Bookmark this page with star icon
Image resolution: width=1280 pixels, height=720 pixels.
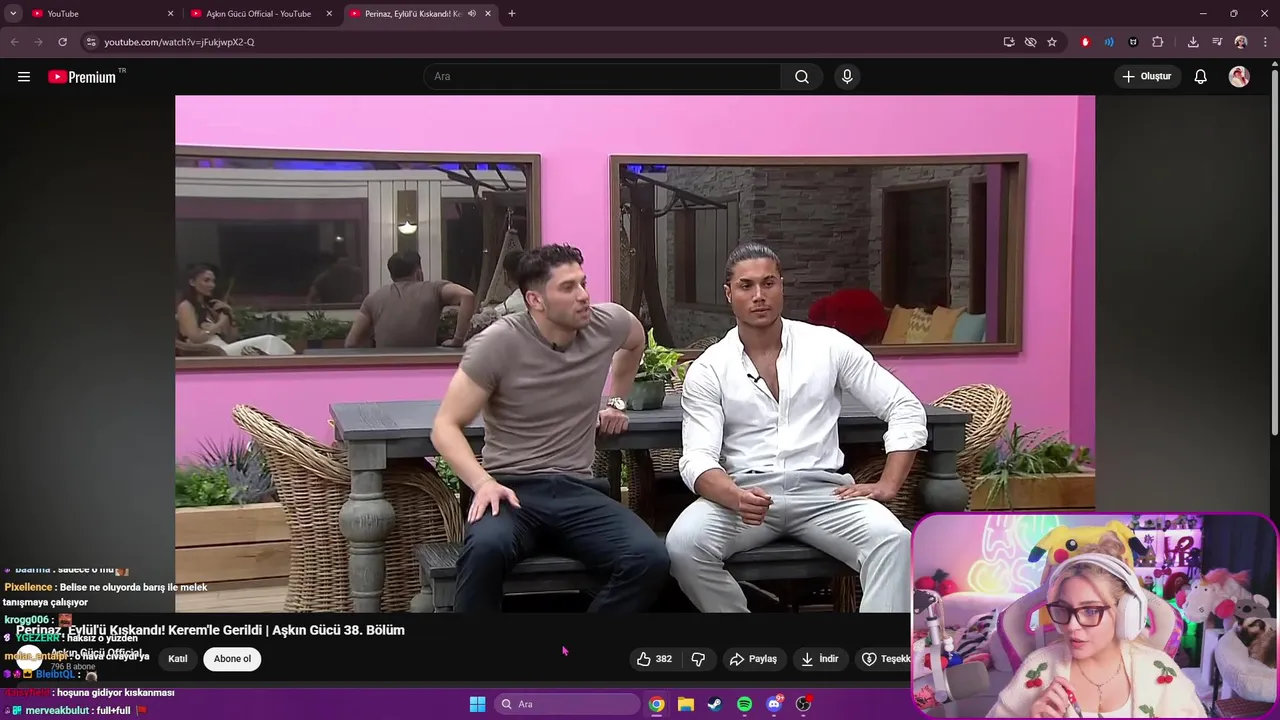click(x=1052, y=42)
